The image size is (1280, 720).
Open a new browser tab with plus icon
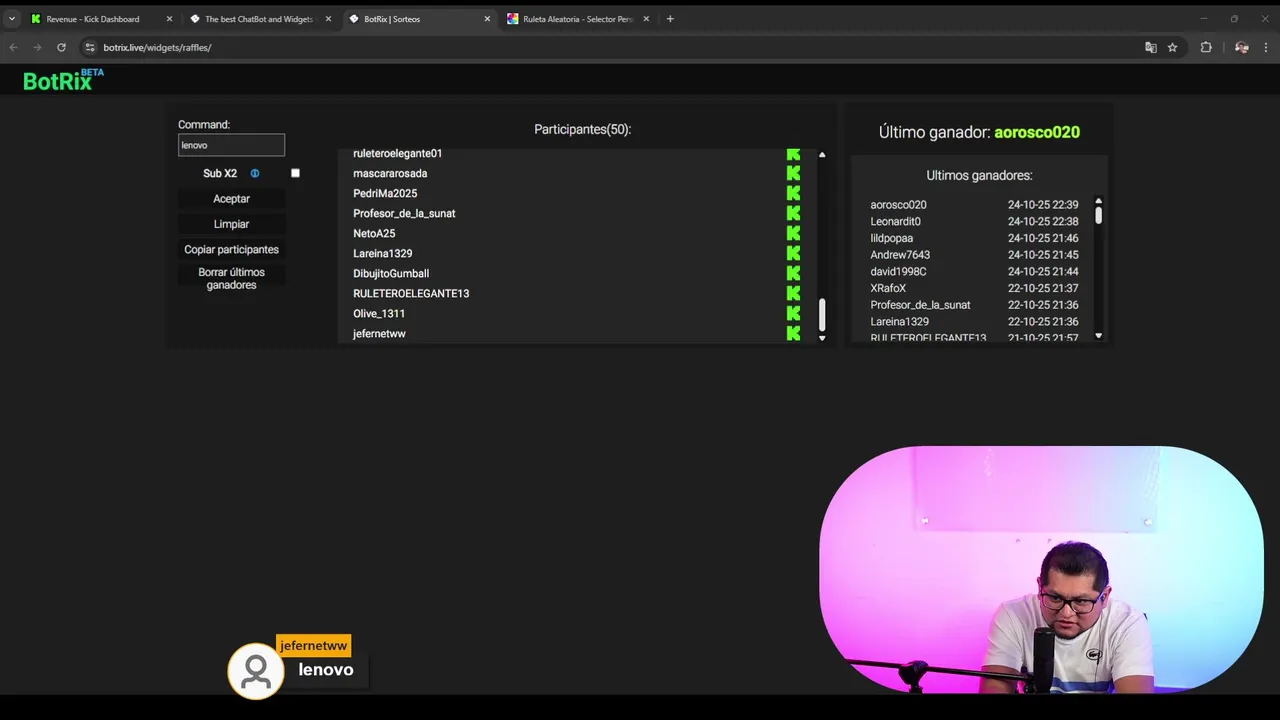(x=670, y=19)
